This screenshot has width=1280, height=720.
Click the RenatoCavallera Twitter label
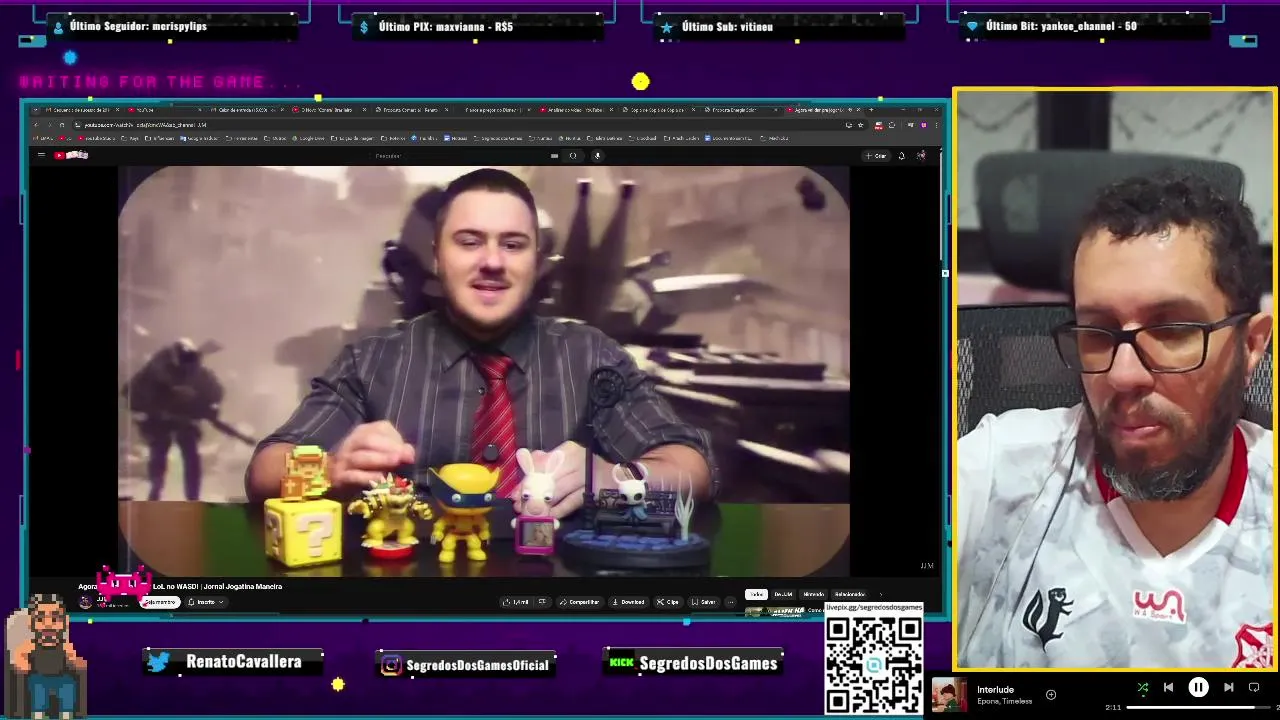[x=243, y=662]
